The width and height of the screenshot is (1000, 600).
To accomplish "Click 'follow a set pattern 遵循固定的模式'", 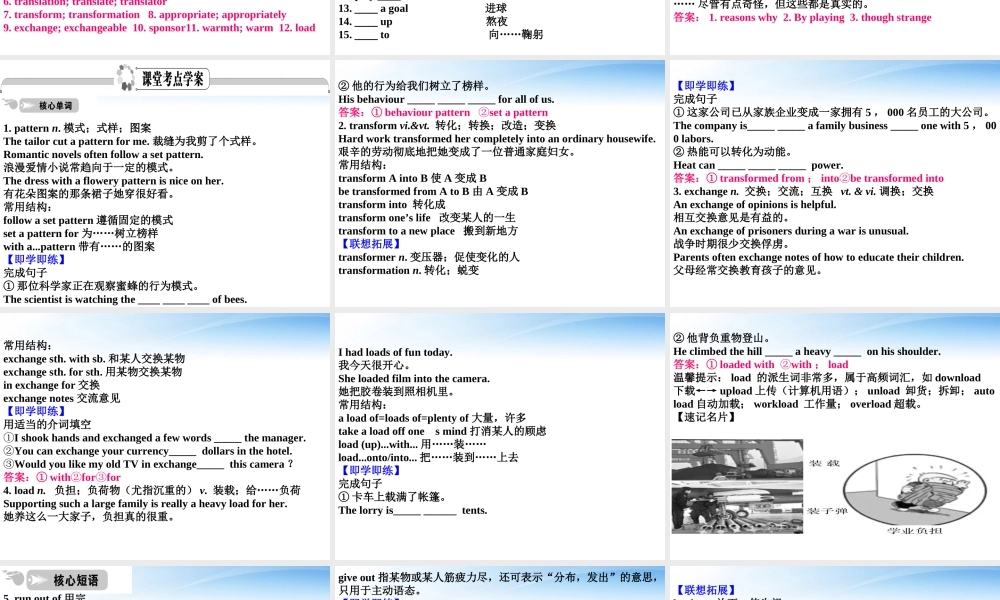I will (x=88, y=220).
